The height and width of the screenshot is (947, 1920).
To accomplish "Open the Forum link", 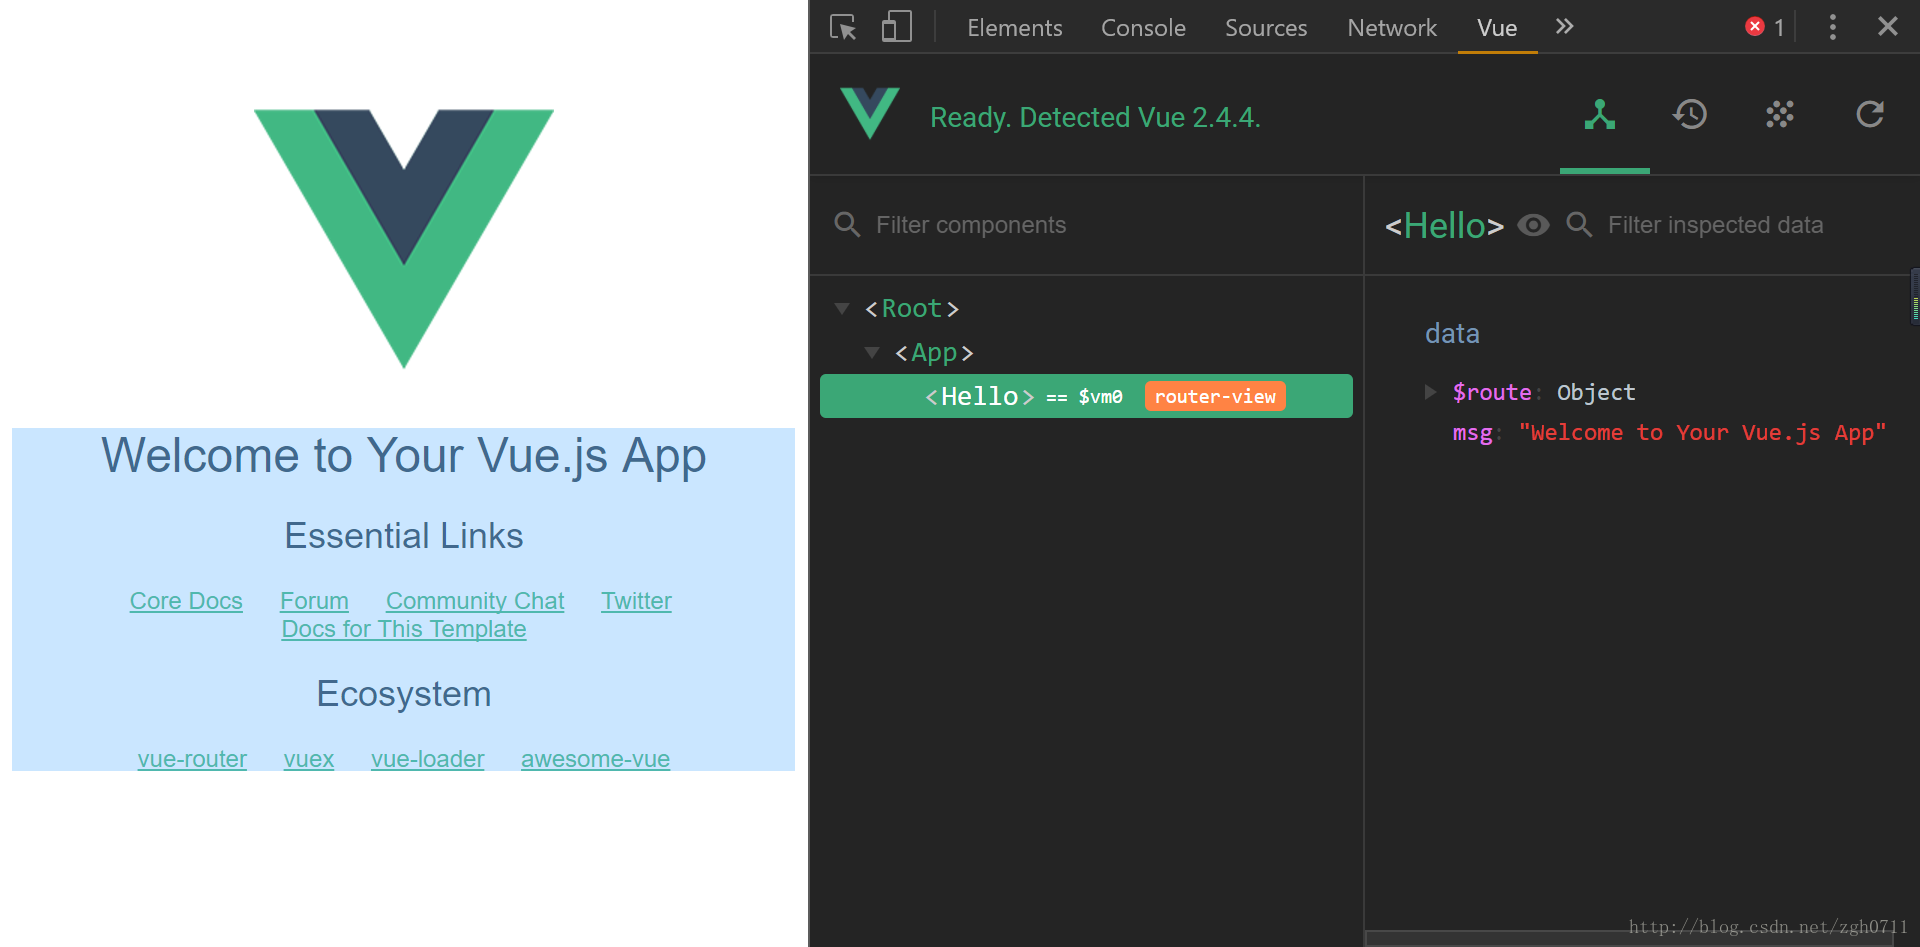I will coord(314,601).
